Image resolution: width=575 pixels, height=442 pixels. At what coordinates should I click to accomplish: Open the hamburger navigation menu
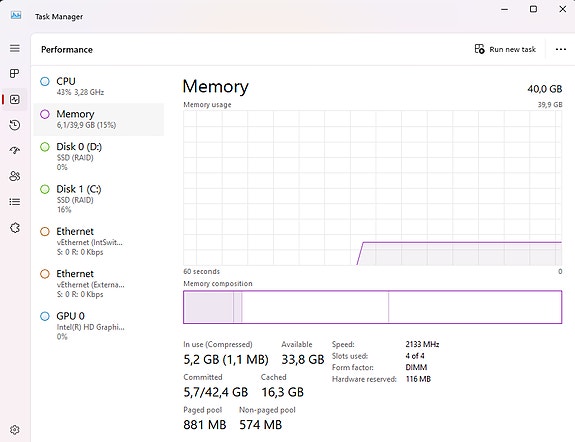click(15, 48)
